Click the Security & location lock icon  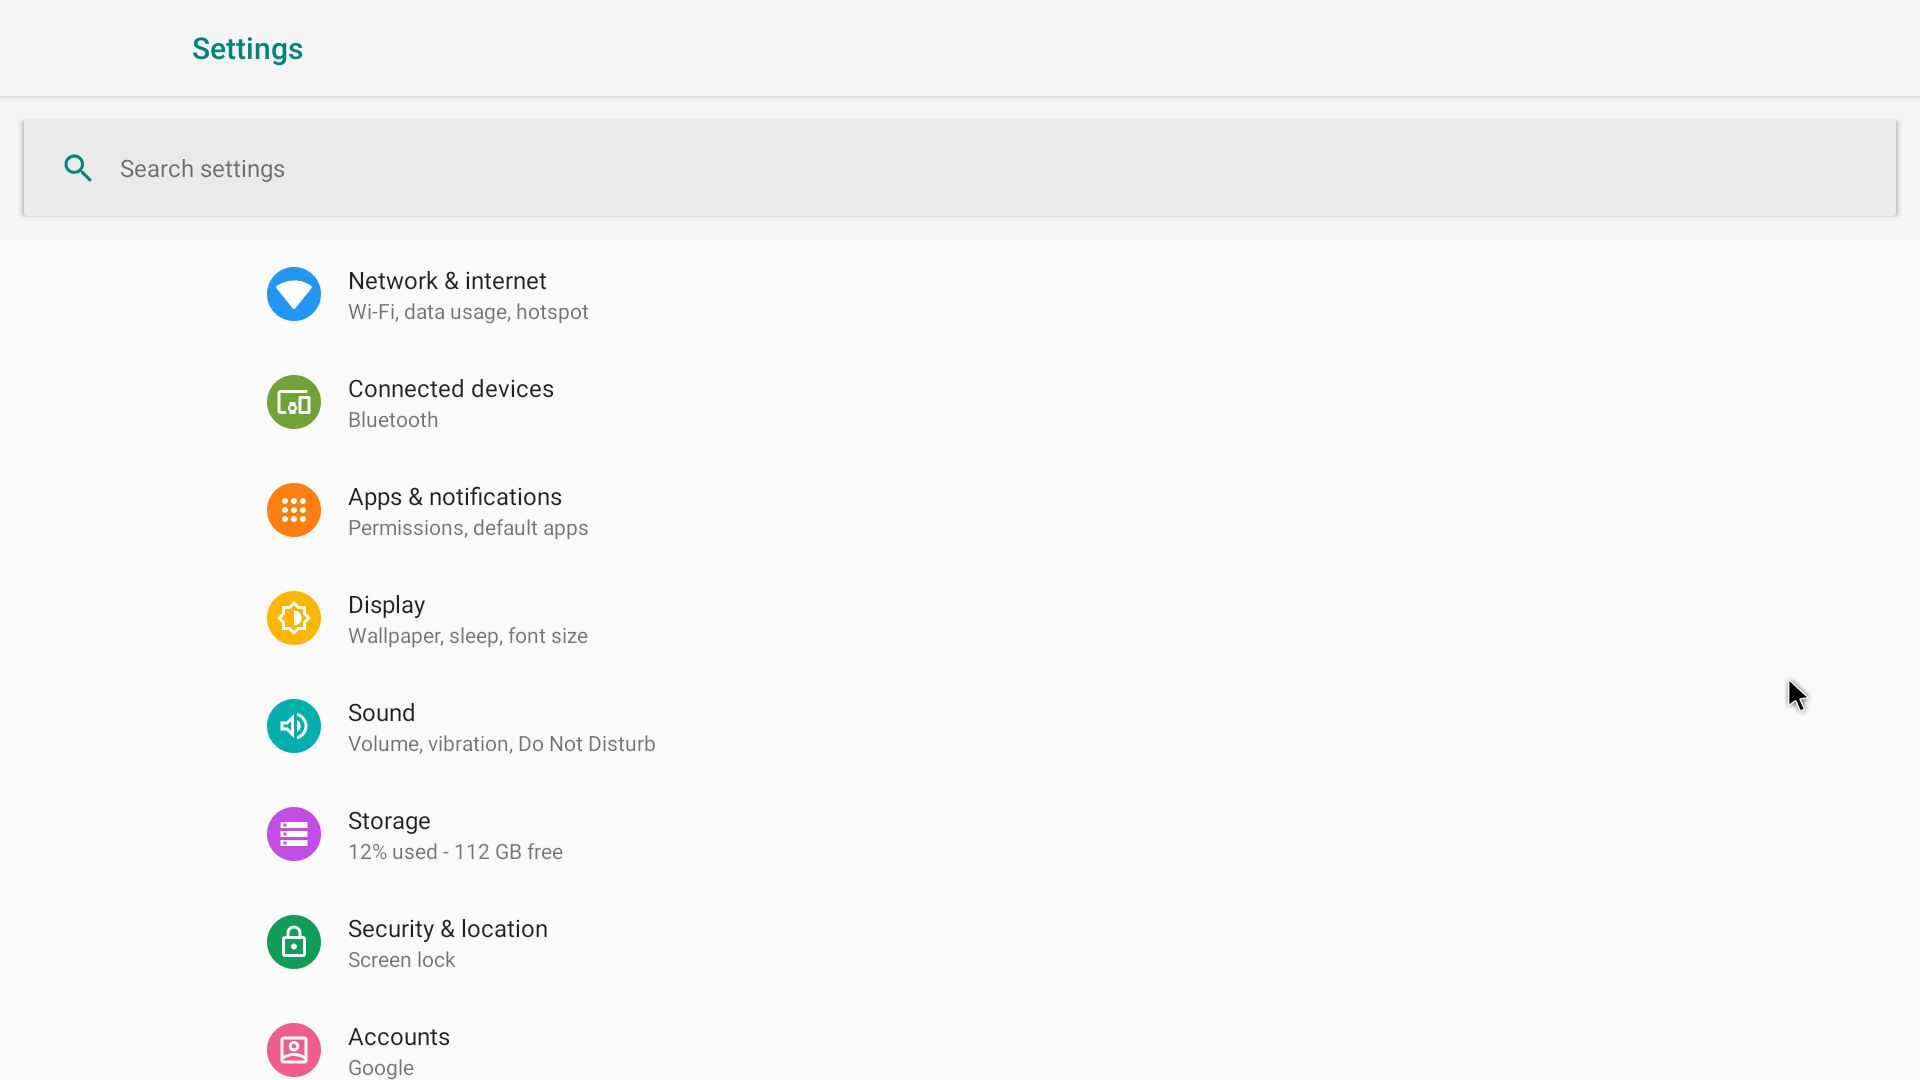(x=293, y=942)
